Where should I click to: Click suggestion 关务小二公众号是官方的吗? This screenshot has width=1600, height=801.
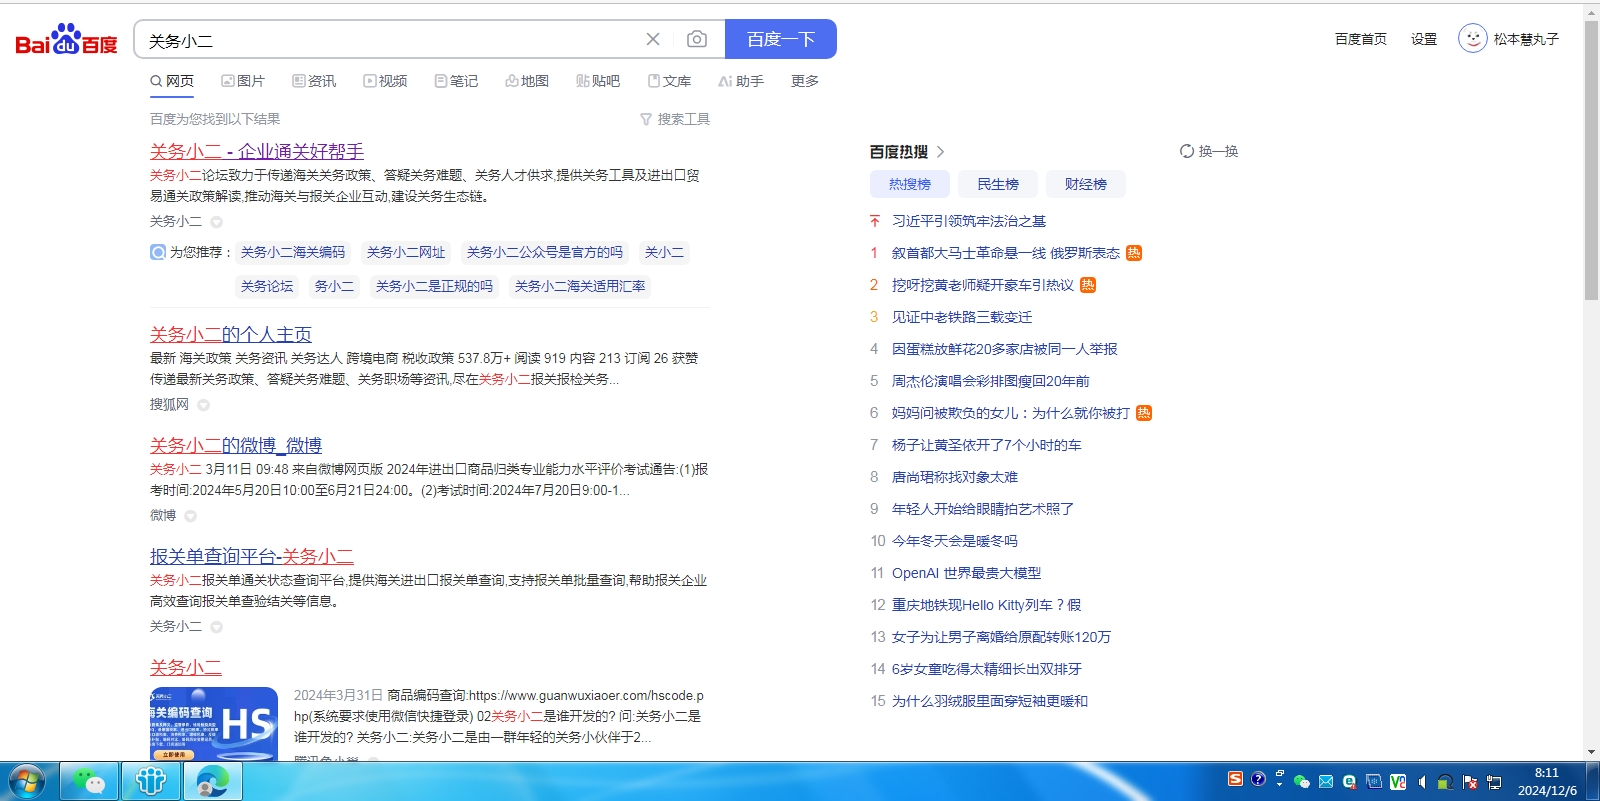(545, 252)
